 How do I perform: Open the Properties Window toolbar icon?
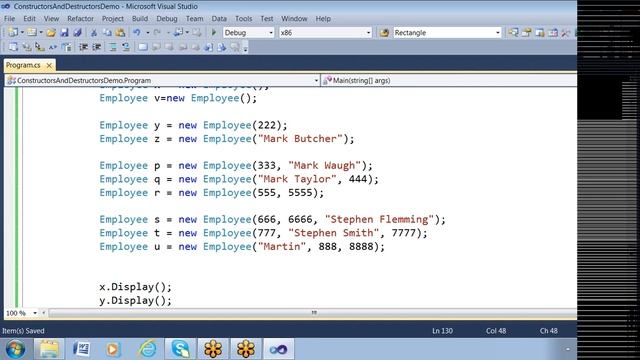[527, 33]
